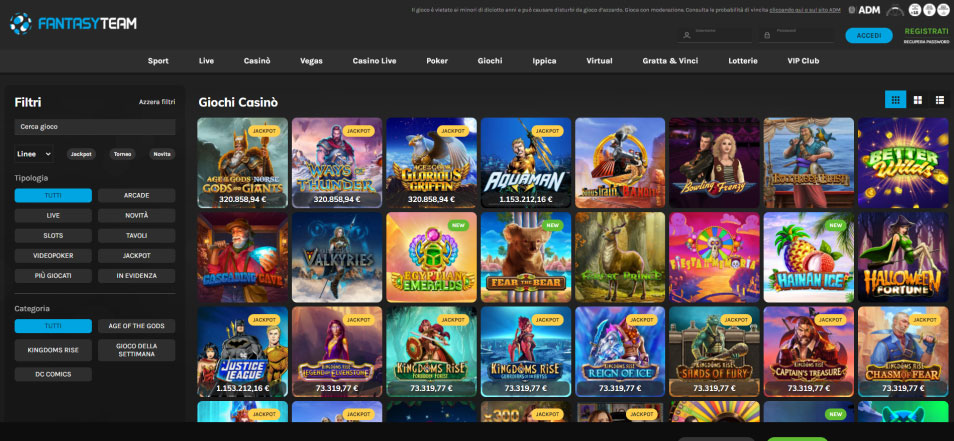Open Aquaman jackpot game
Screen dimensions: 954x441
[x=526, y=162]
